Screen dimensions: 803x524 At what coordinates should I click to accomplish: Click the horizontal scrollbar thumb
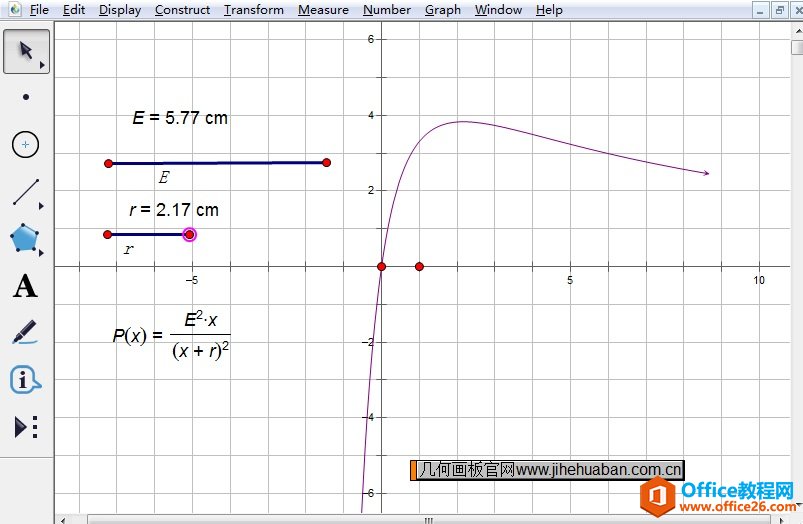(429, 519)
